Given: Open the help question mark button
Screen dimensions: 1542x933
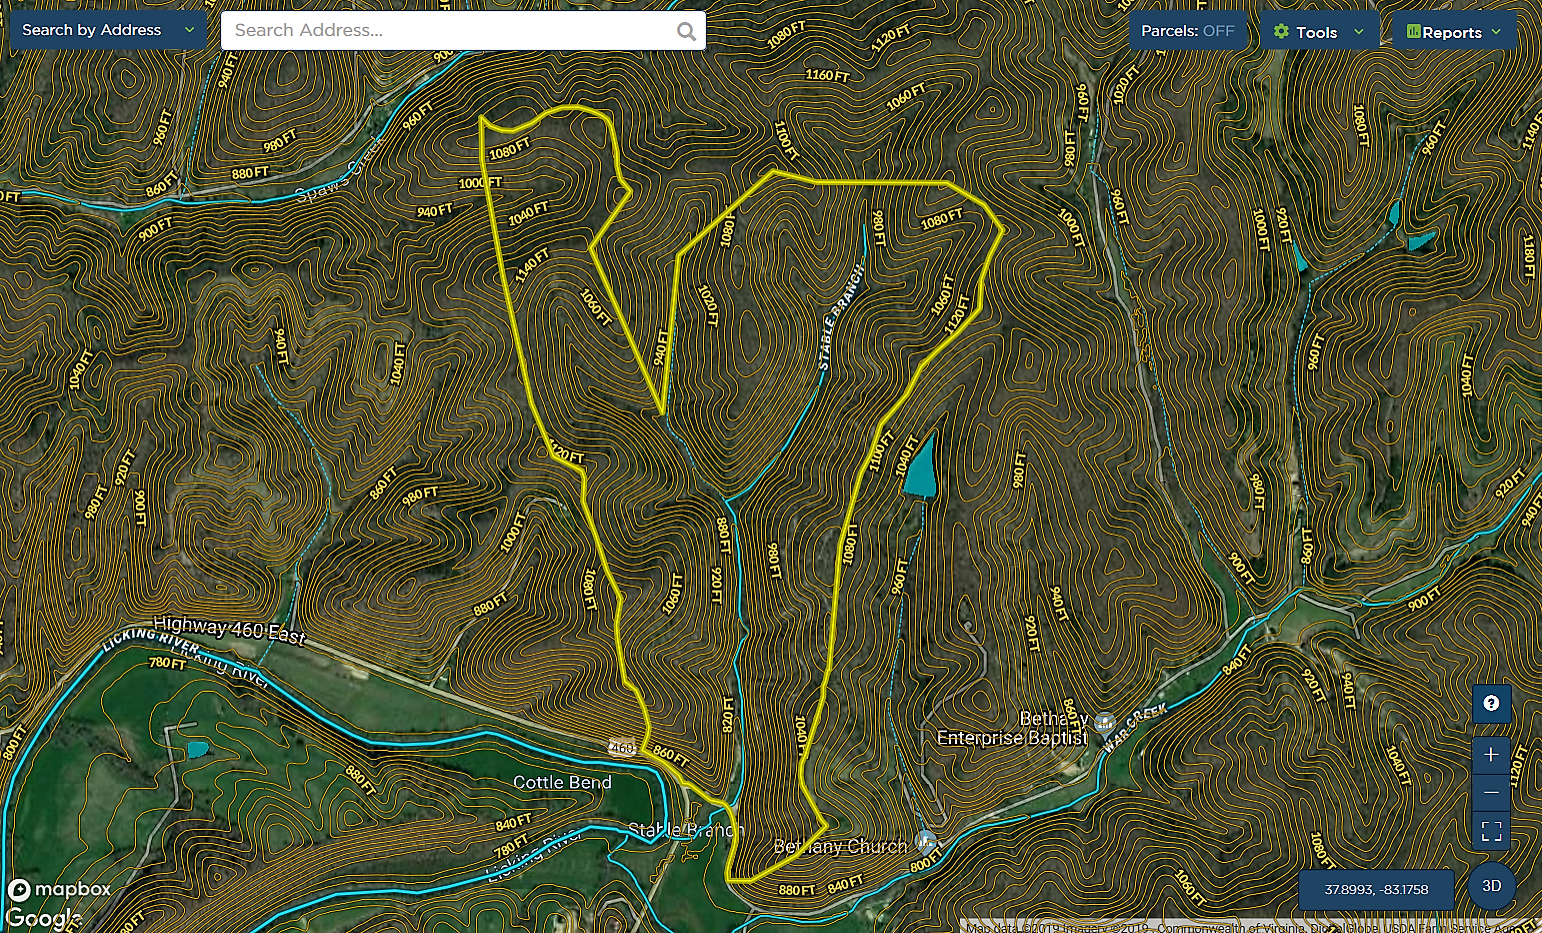Looking at the screenshot, I should (1491, 704).
